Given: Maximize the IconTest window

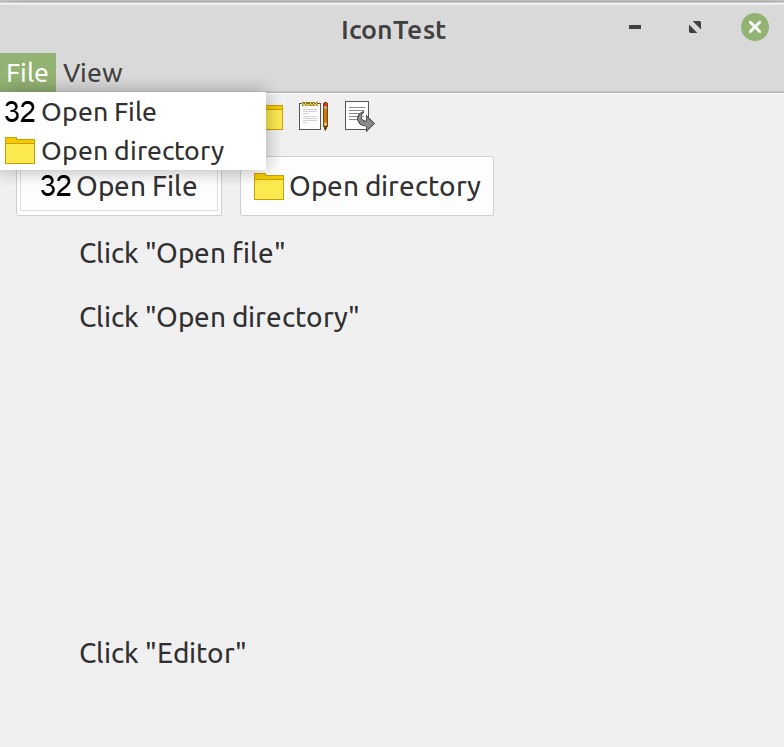Looking at the screenshot, I should [695, 27].
